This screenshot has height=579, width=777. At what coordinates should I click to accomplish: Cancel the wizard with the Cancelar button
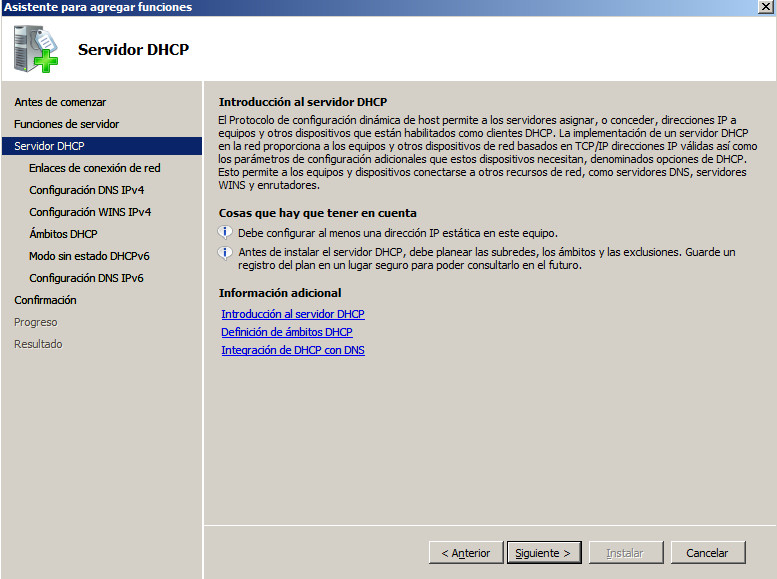(707, 553)
